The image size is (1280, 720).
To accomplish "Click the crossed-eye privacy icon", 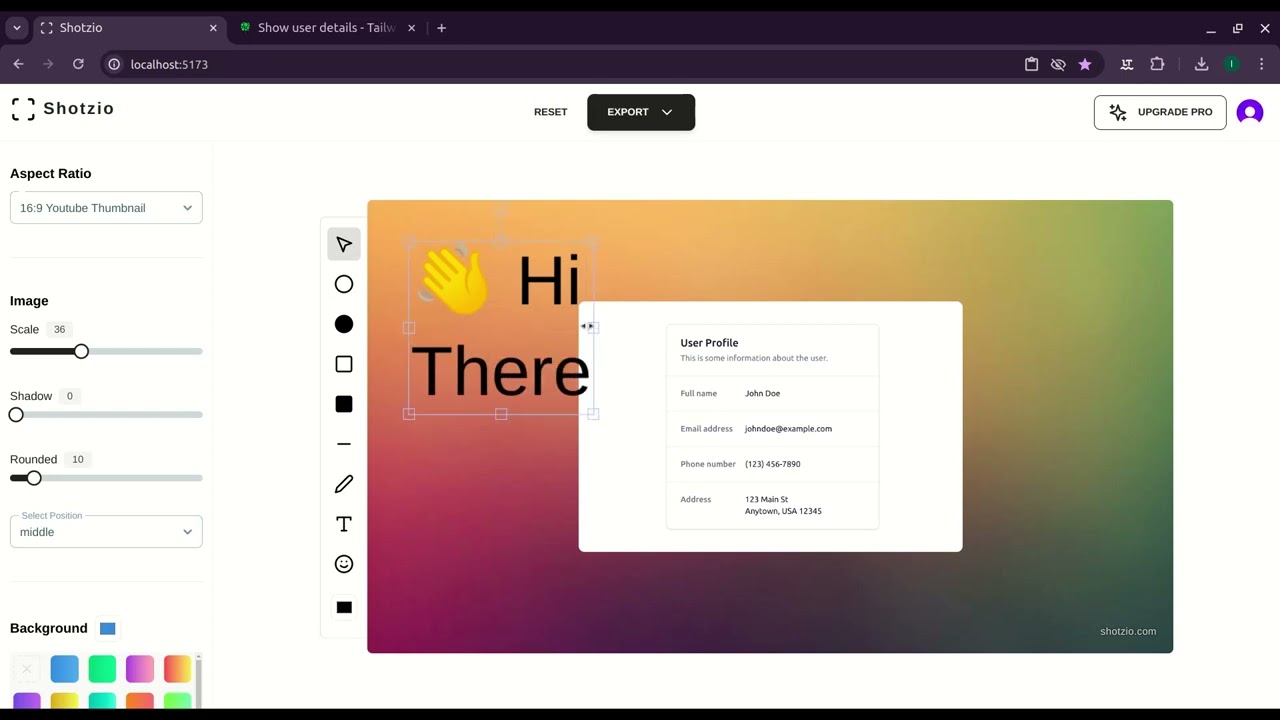I will [1058, 64].
